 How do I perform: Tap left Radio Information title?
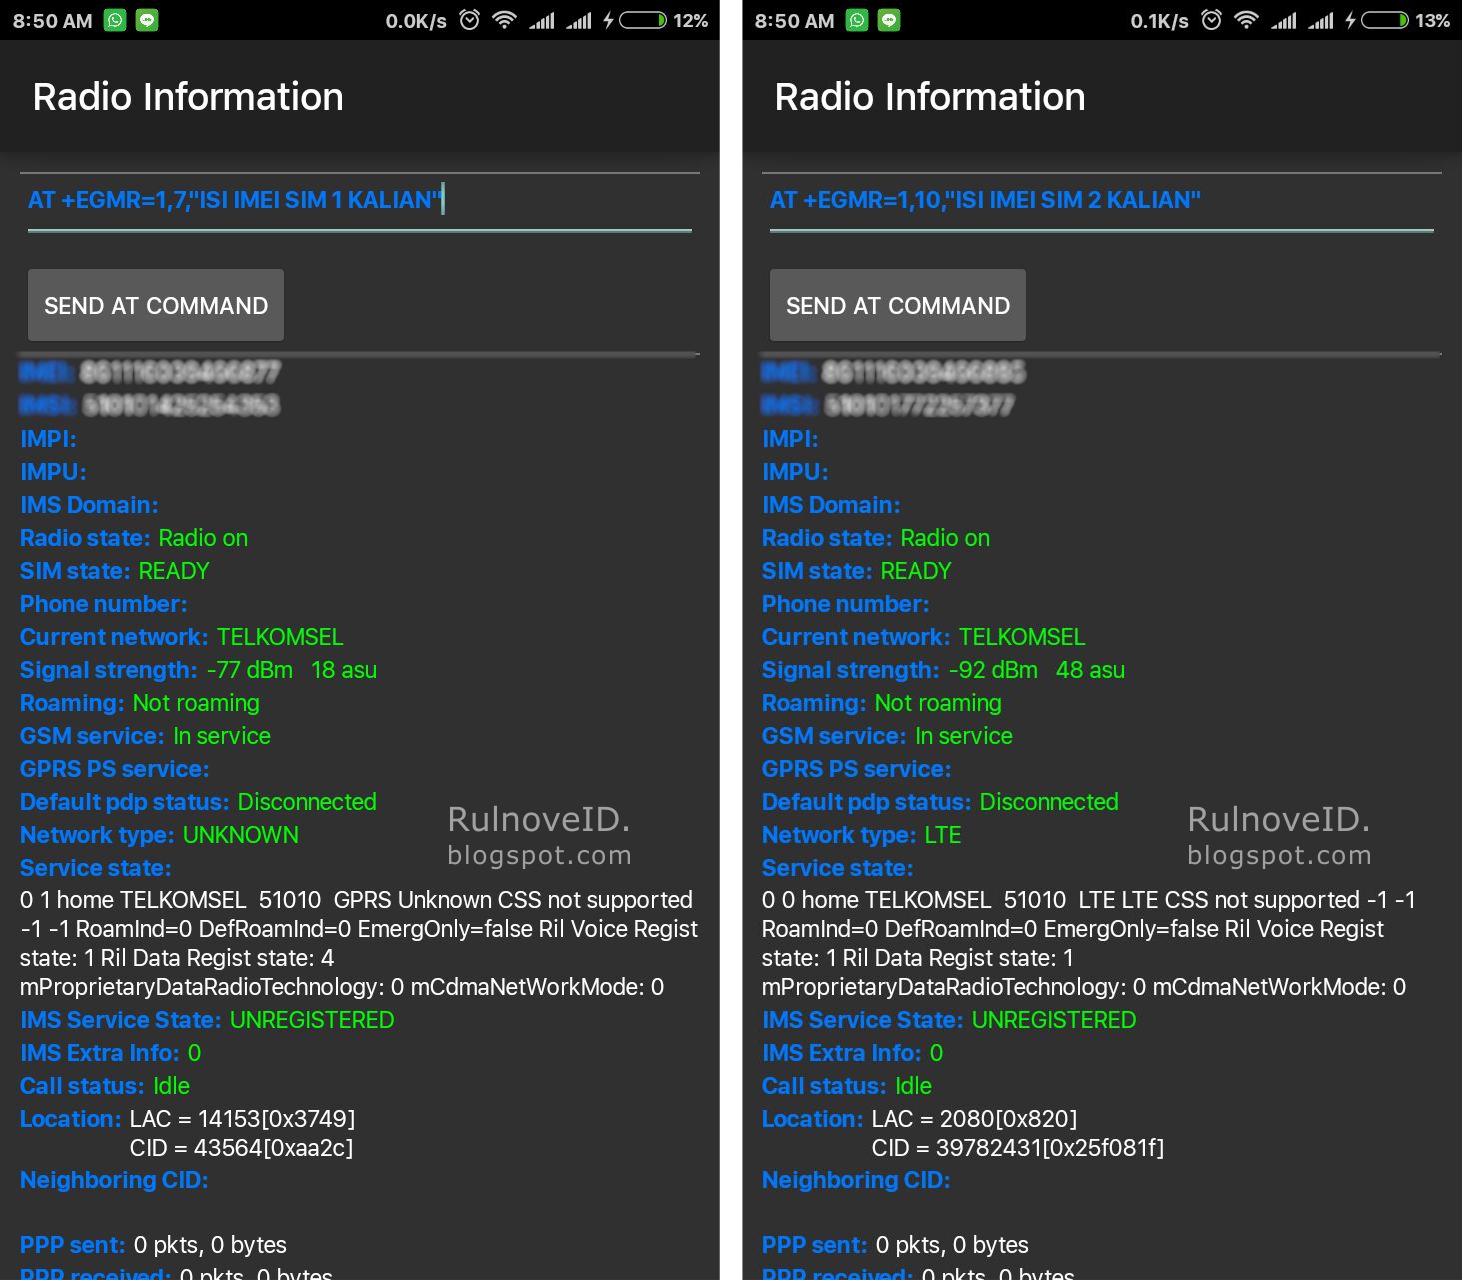tap(188, 97)
